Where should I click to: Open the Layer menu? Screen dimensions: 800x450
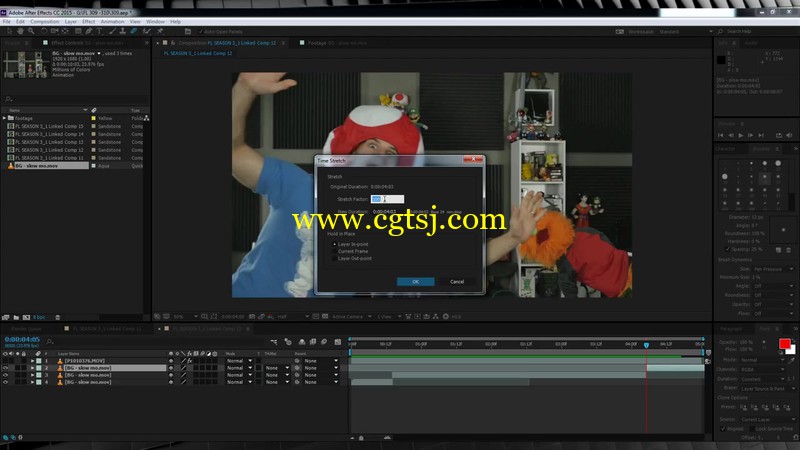(x=70, y=22)
